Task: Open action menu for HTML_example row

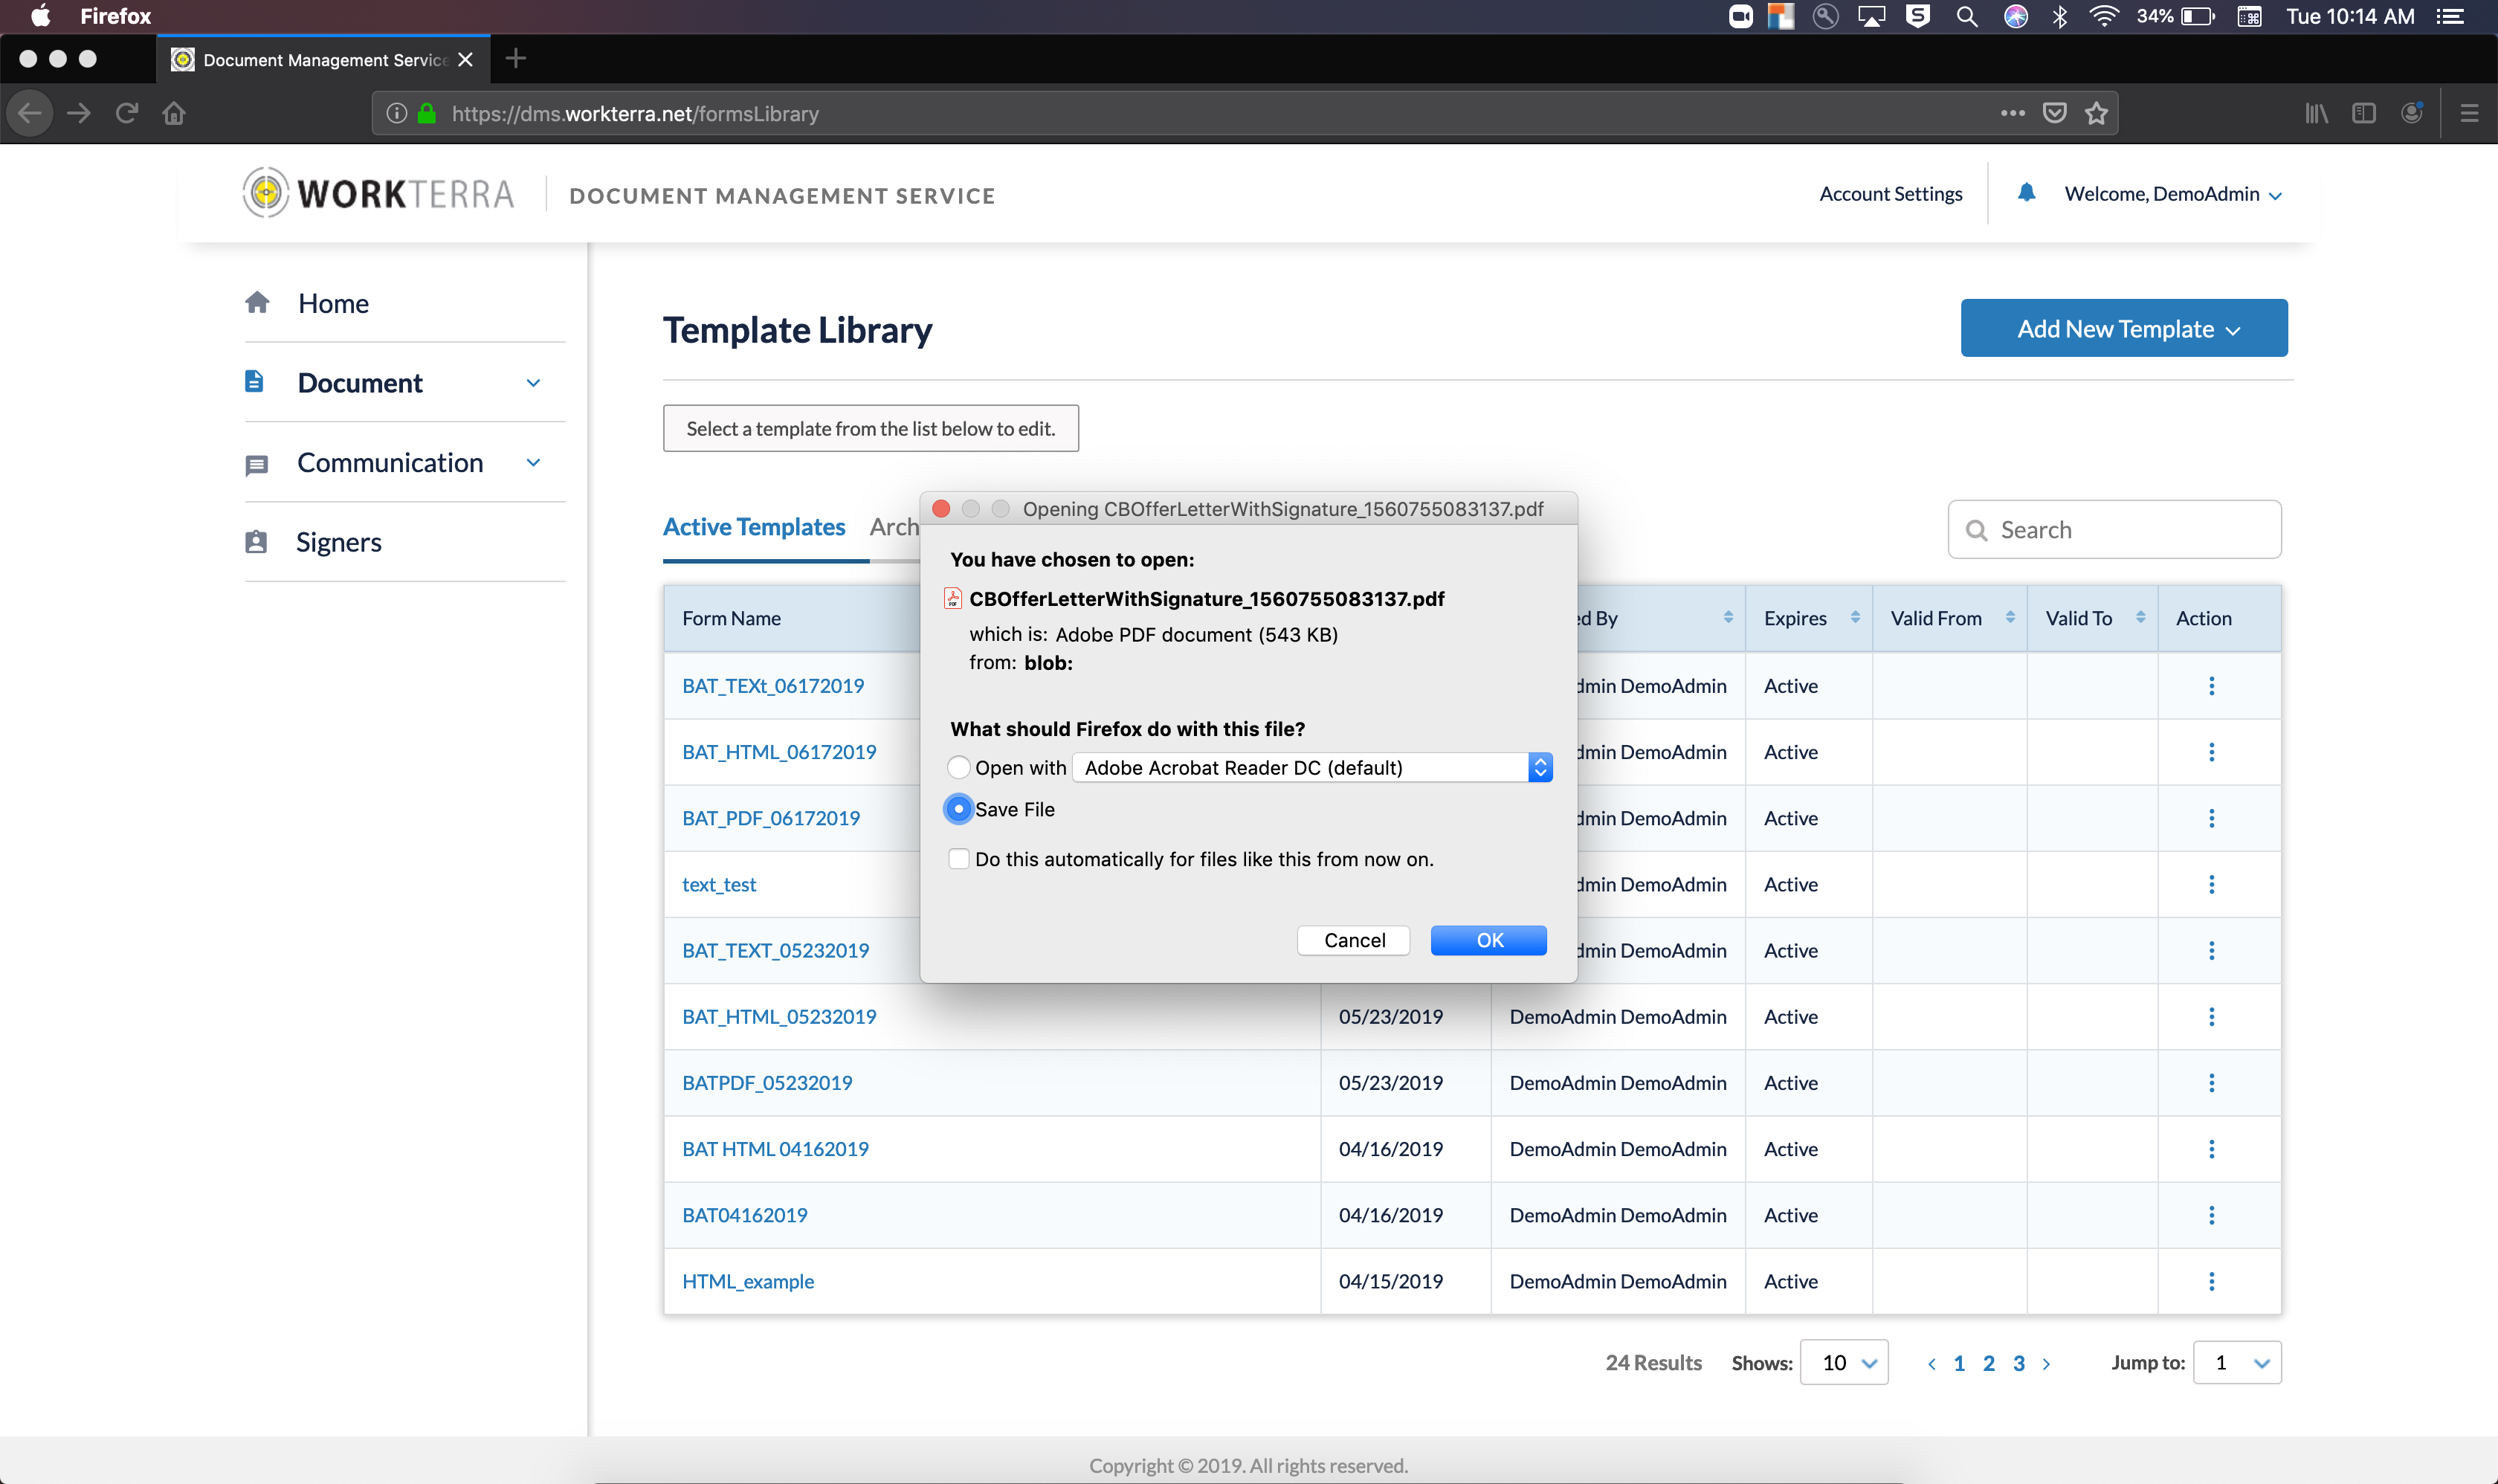Action: click(x=2211, y=1281)
